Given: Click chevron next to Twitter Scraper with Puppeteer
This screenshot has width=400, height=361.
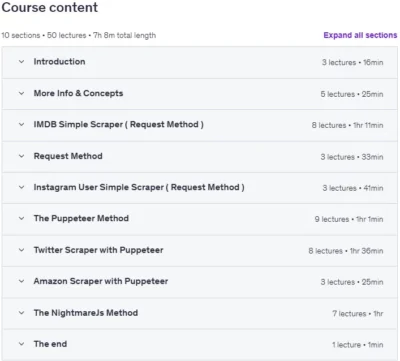Looking at the screenshot, I should 21,250.
